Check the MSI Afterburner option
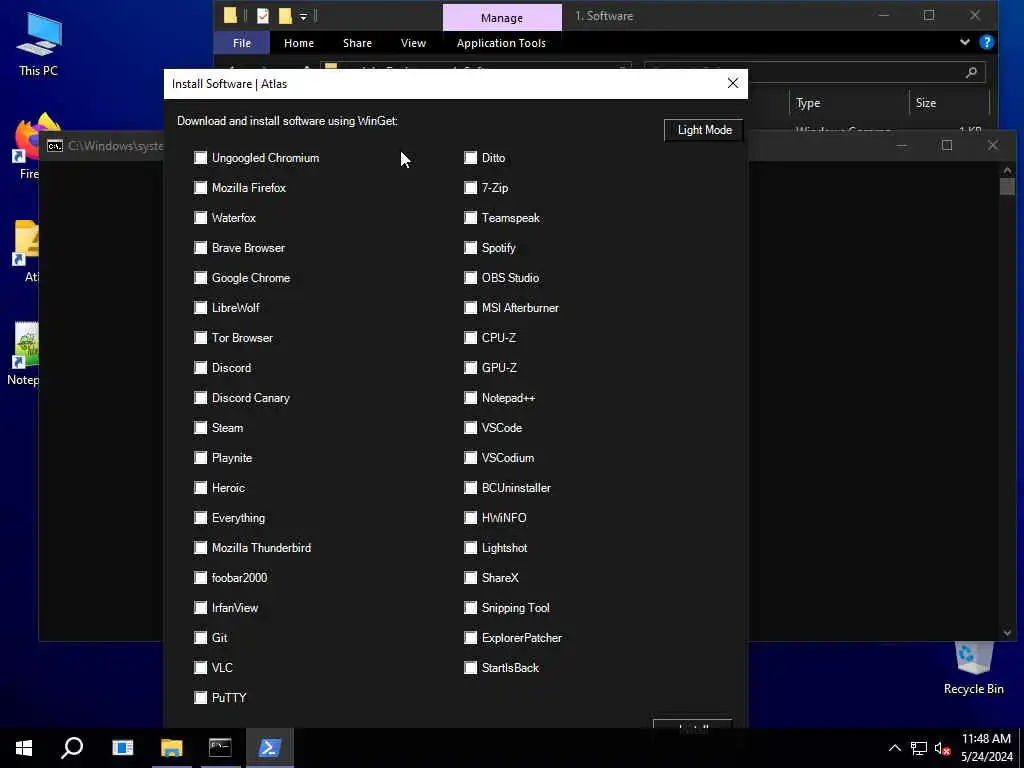Screen dimensions: 1024x768 470,308
